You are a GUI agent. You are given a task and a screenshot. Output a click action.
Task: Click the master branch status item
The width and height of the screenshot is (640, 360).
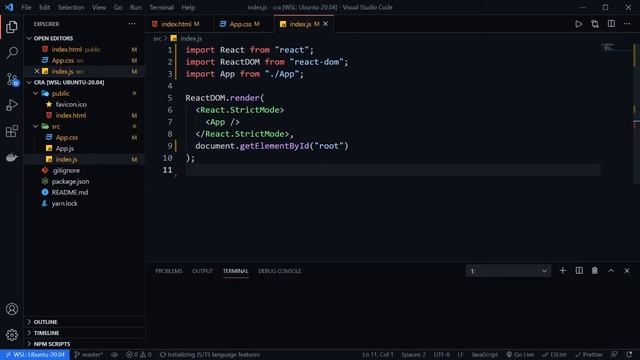coord(89,355)
